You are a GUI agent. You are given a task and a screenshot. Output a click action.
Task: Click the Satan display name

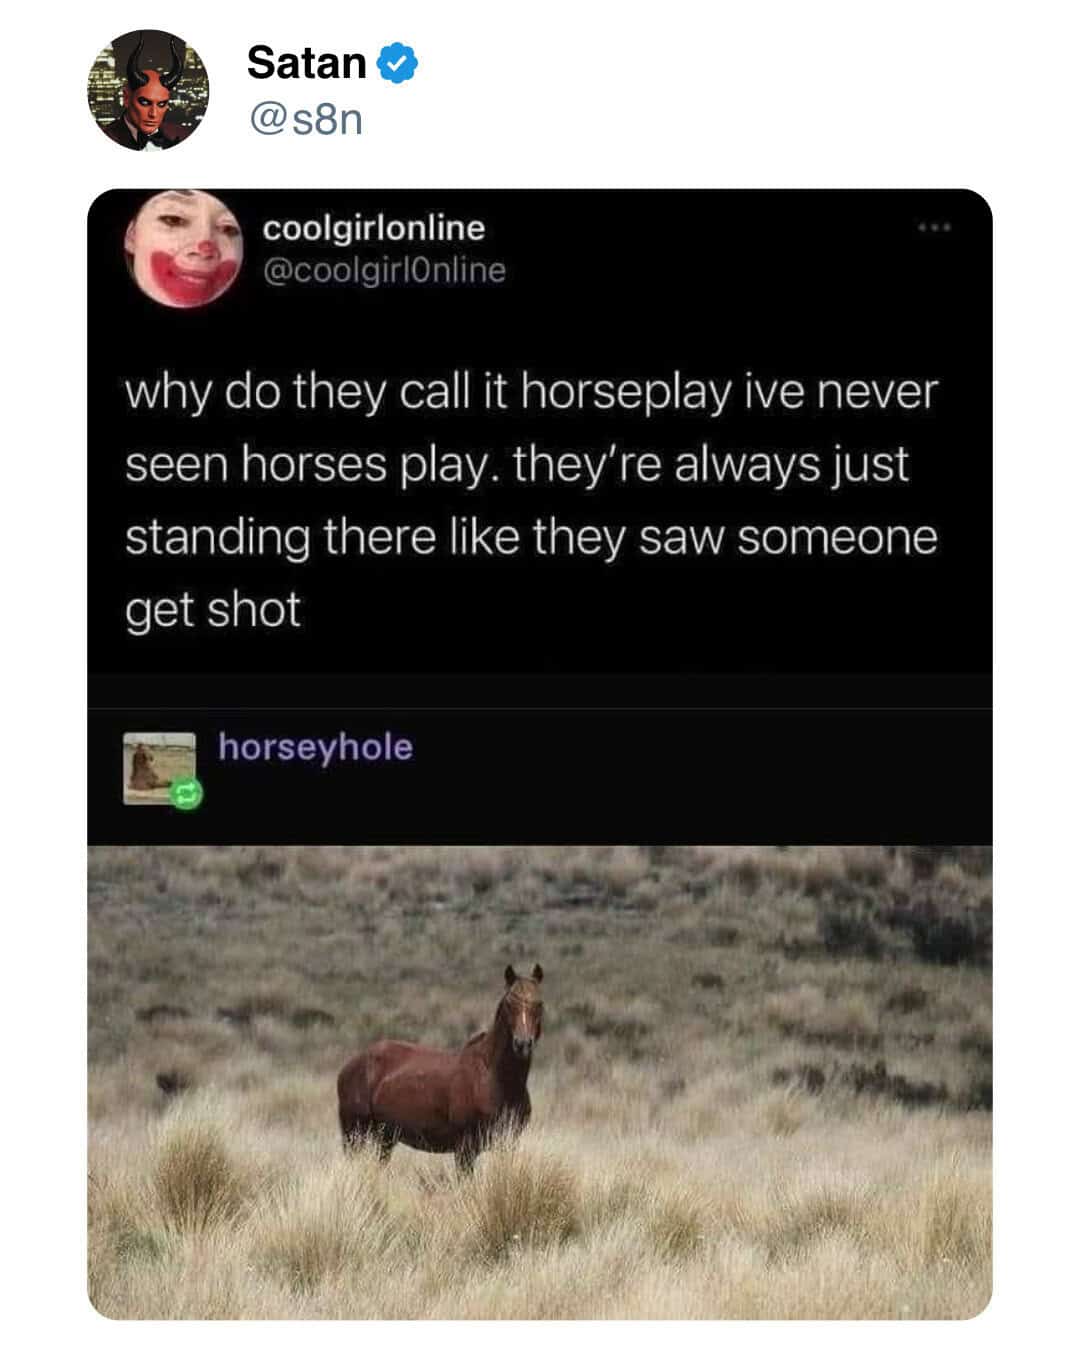click(307, 62)
